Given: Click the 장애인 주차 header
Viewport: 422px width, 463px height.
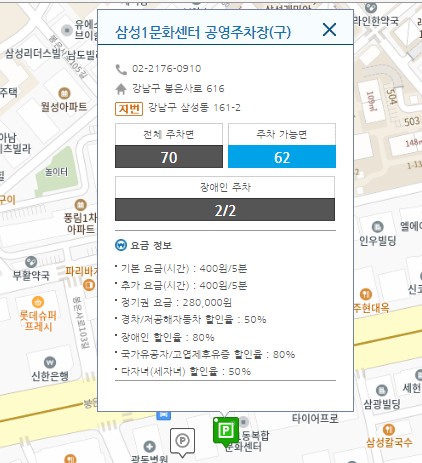Looking at the screenshot, I should tap(225, 187).
